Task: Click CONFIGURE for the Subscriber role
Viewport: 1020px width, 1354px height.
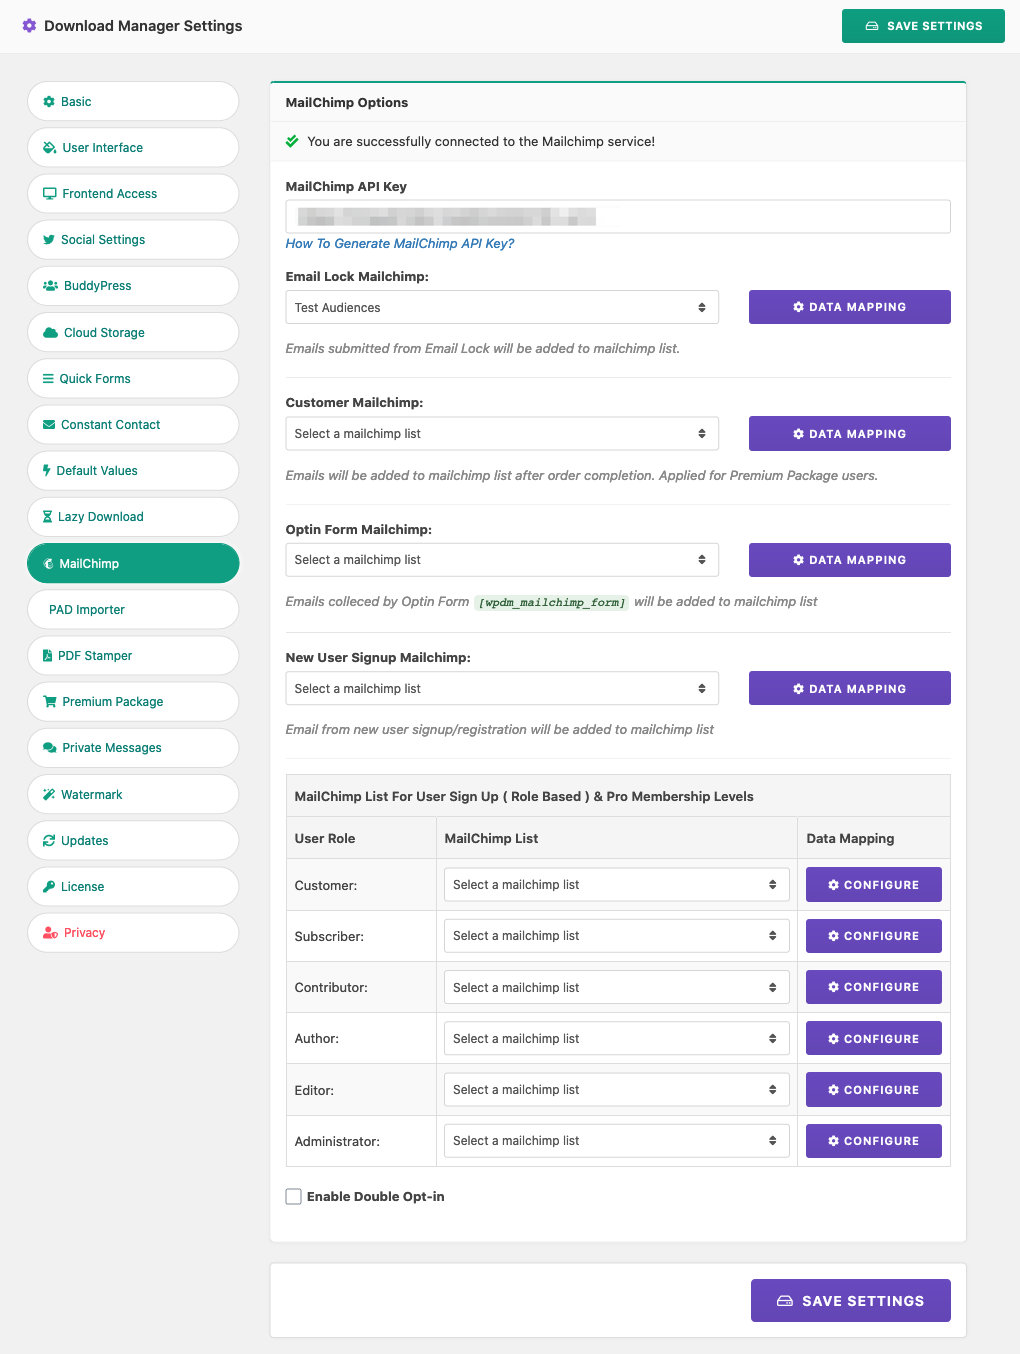Action: pyautogui.click(x=872, y=935)
